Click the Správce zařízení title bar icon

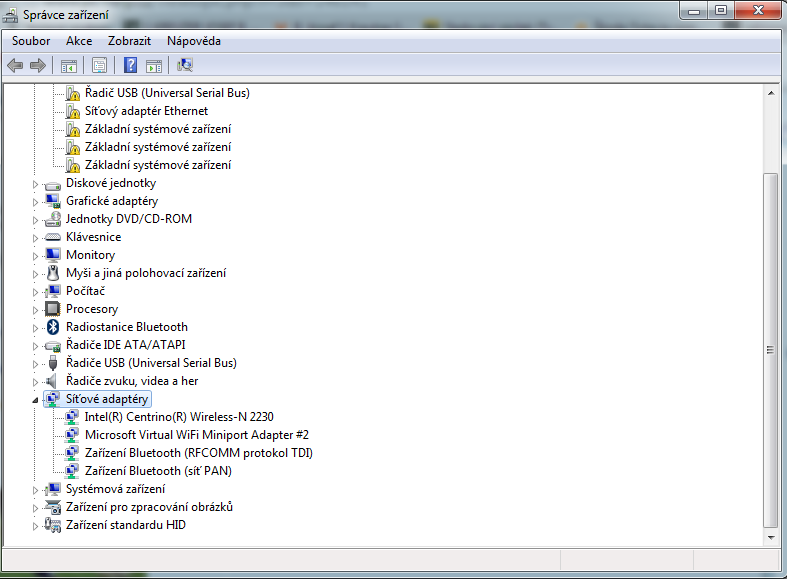(10, 15)
